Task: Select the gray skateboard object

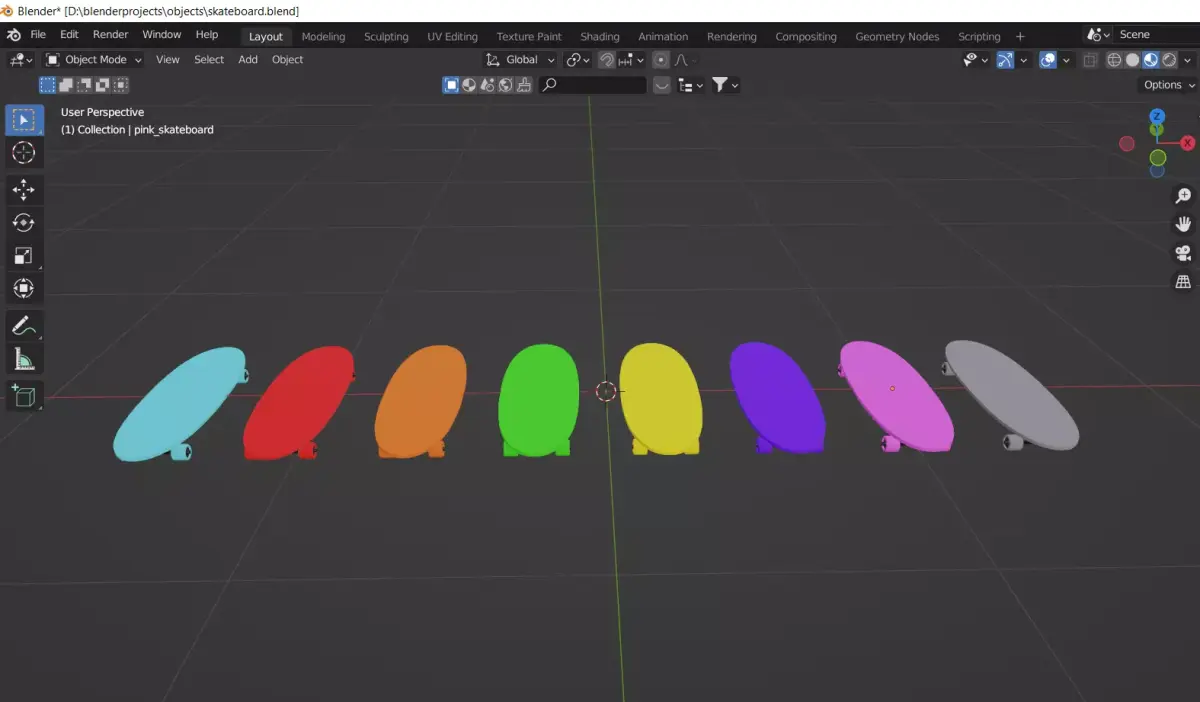Action: (x=1012, y=394)
